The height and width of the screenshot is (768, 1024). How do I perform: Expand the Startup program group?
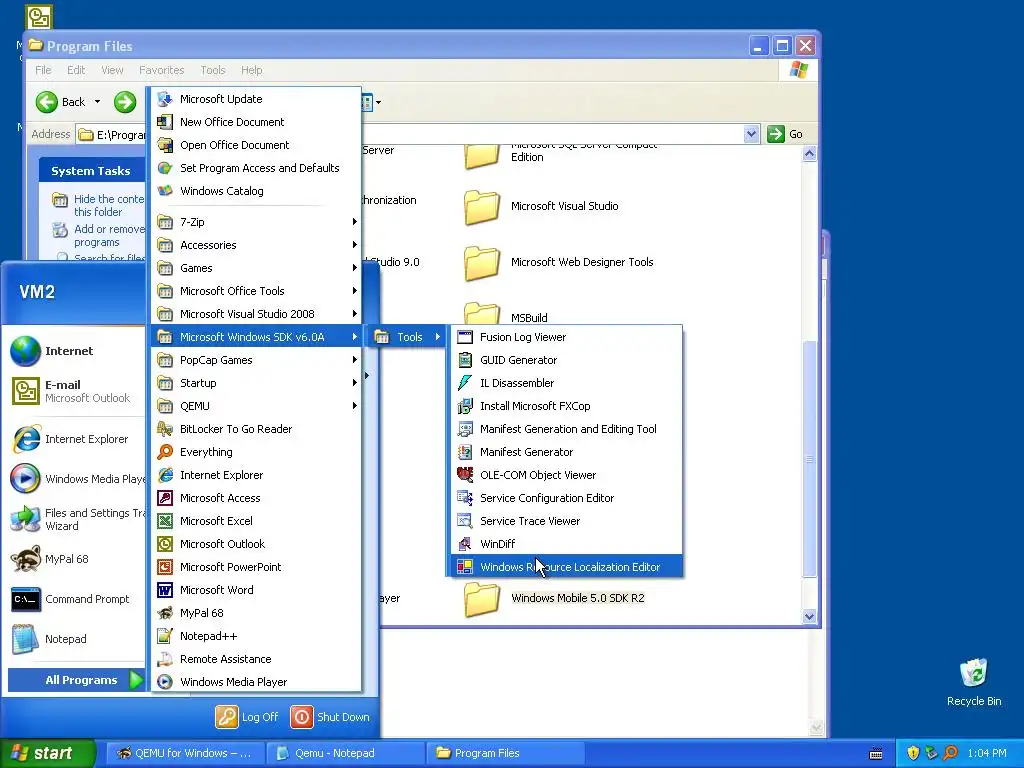tap(256, 383)
